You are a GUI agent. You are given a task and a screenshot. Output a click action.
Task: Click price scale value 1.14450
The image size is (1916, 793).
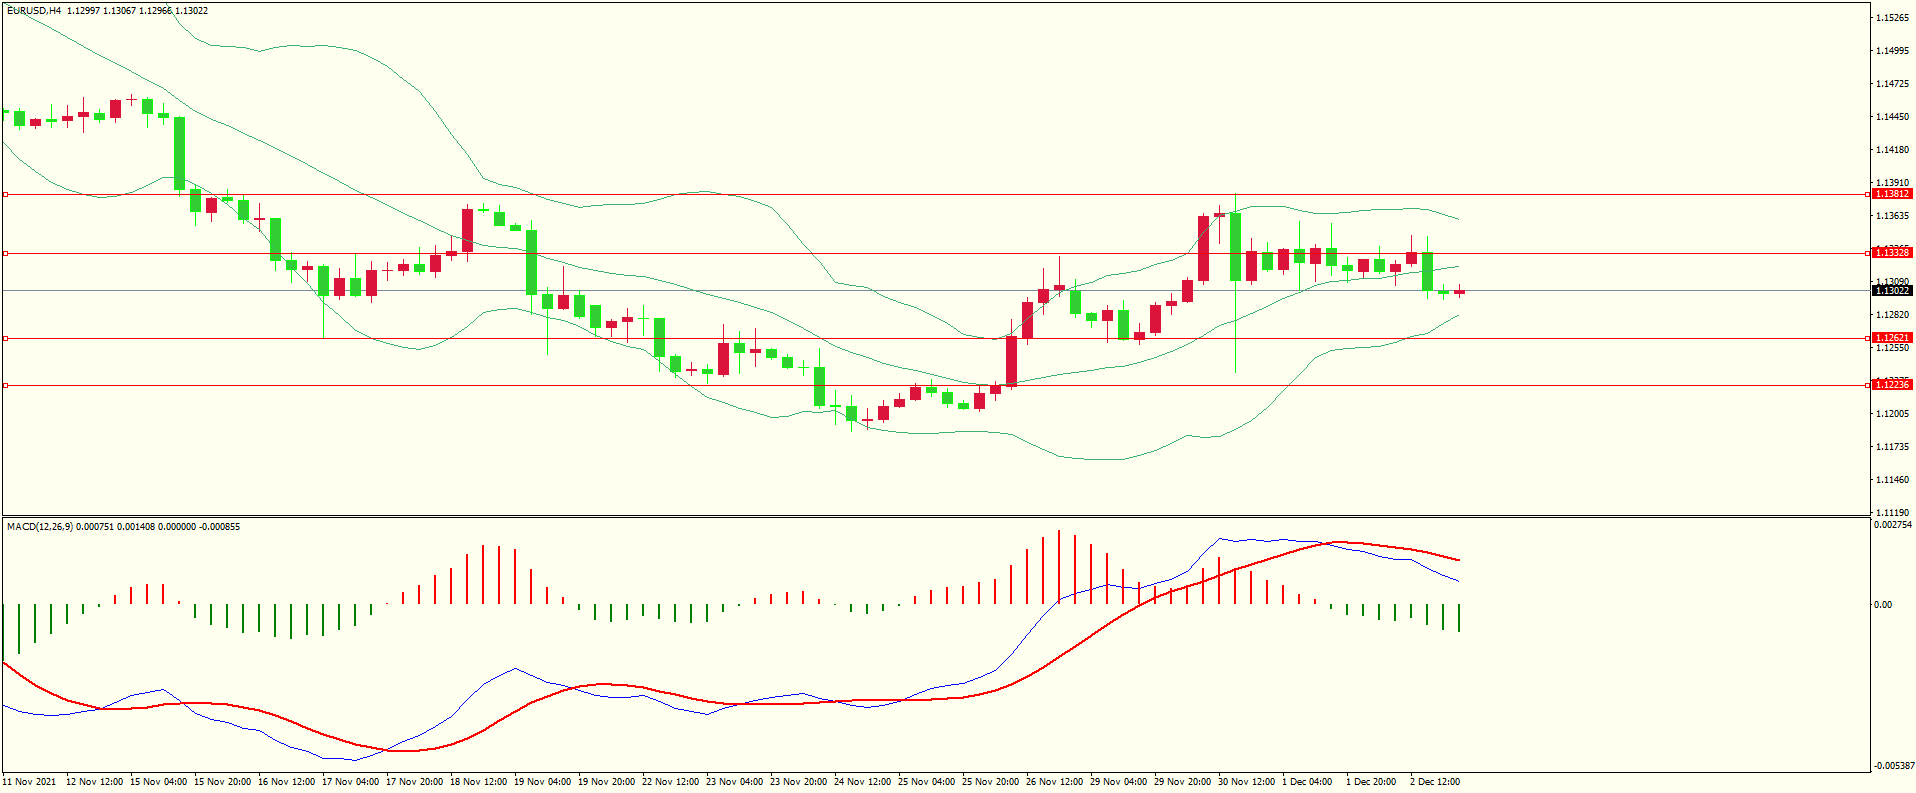1892,117
